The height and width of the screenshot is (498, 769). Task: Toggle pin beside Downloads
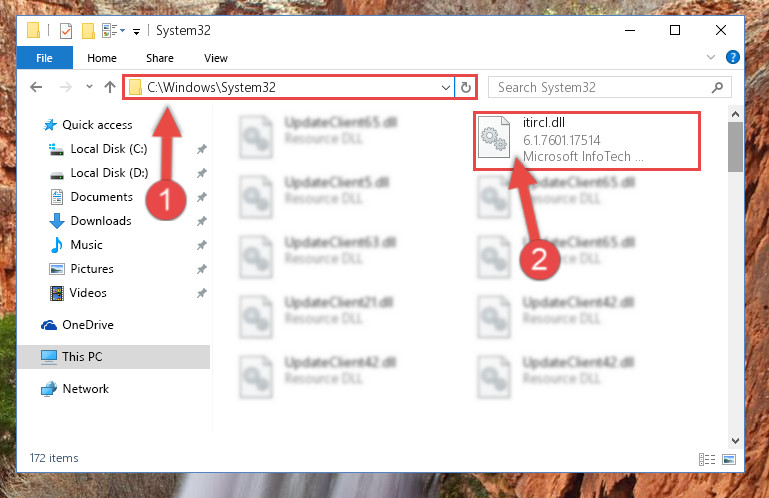coord(202,221)
